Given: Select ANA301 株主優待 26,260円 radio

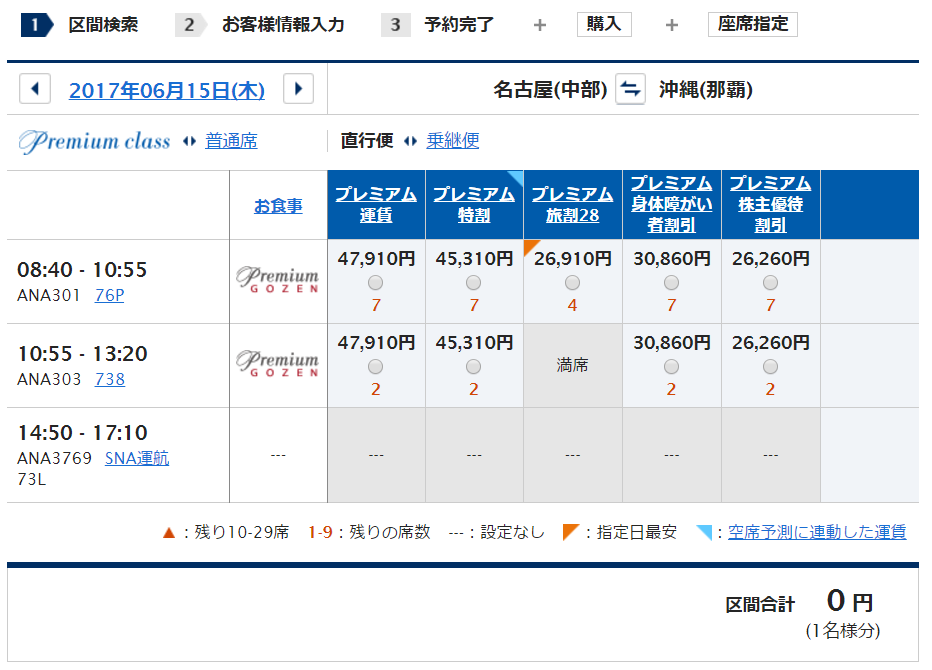Looking at the screenshot, I should [770, 282].
